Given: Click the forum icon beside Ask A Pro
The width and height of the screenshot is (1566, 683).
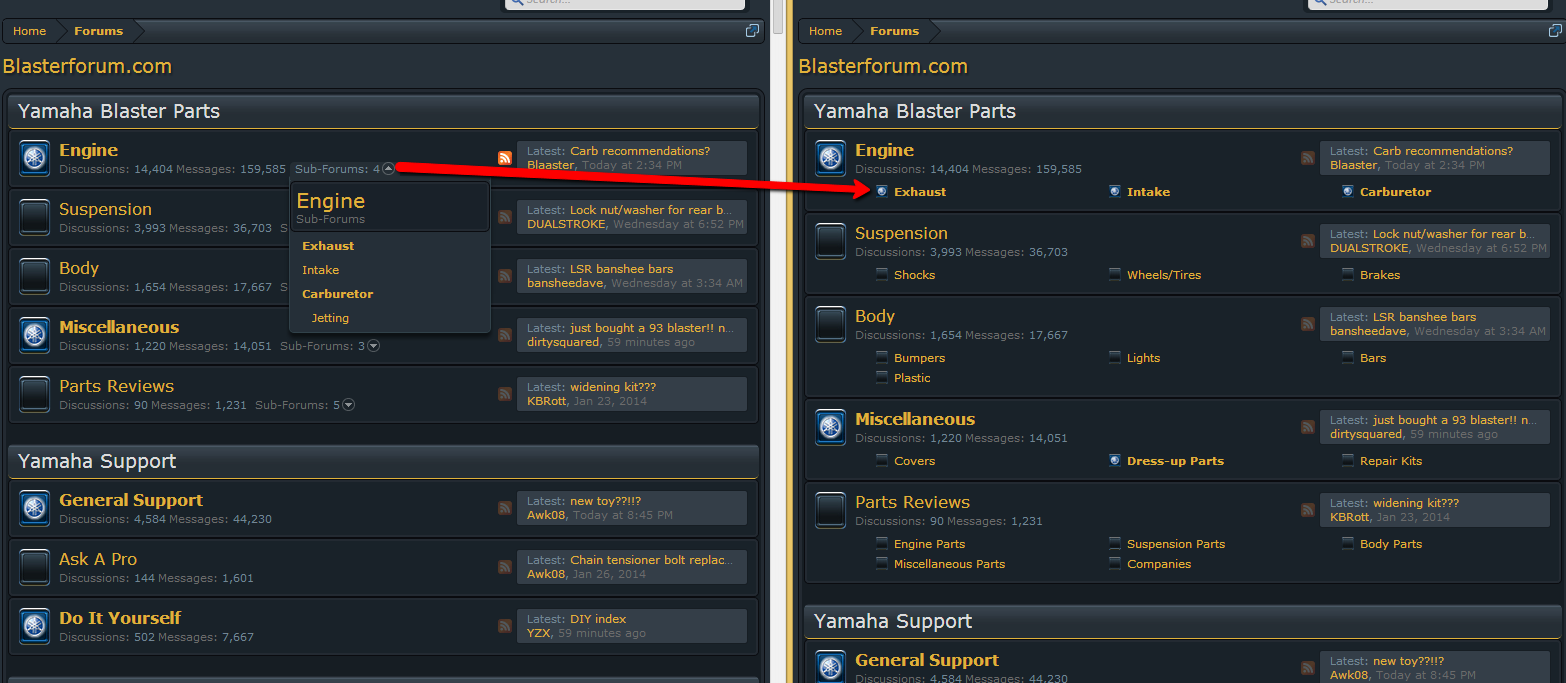Looking at the screenshot, I should point(35,567).
